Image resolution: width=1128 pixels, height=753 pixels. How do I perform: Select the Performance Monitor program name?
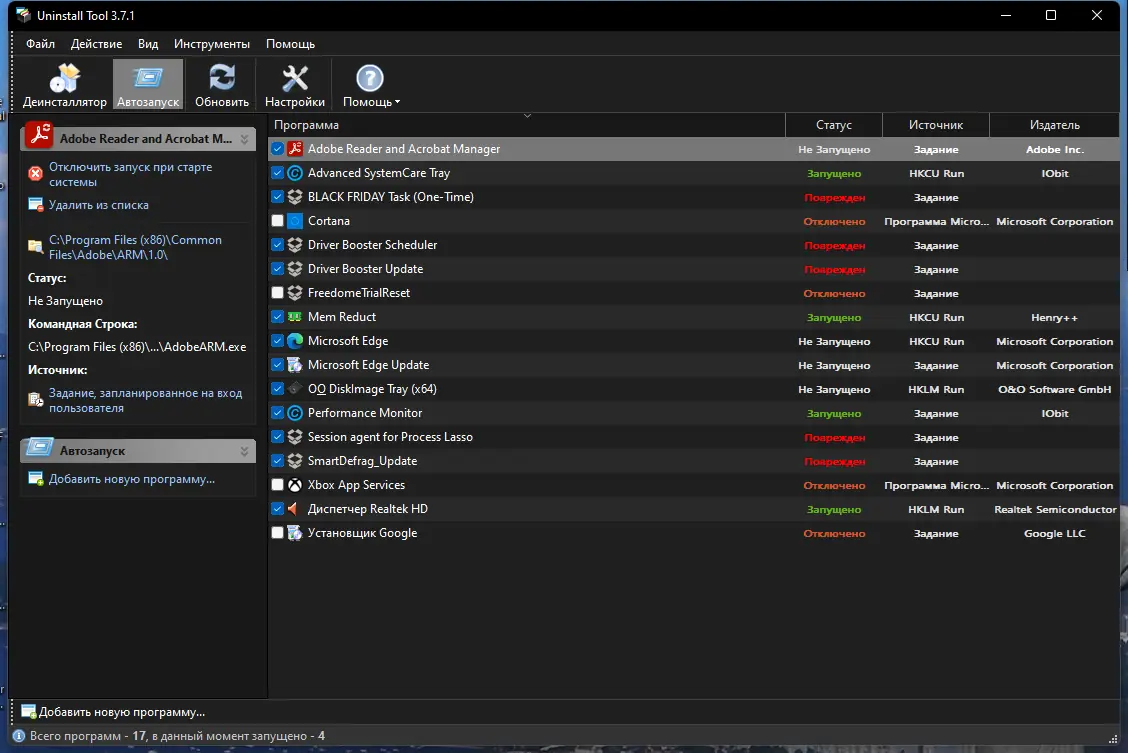[365, 413]
